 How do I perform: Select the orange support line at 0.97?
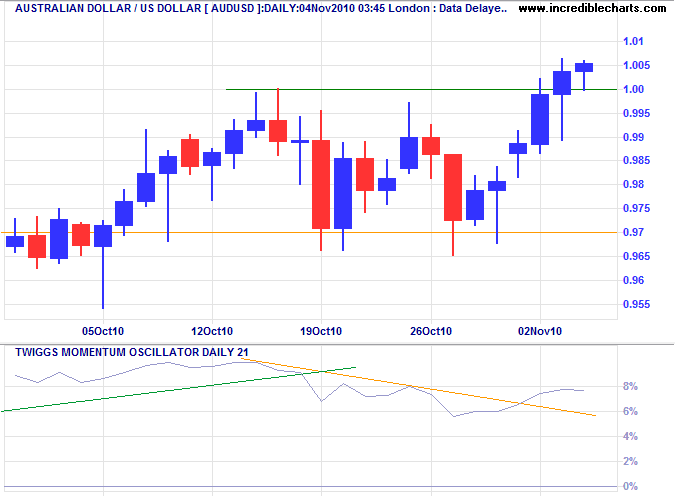(x=309, y=233)
